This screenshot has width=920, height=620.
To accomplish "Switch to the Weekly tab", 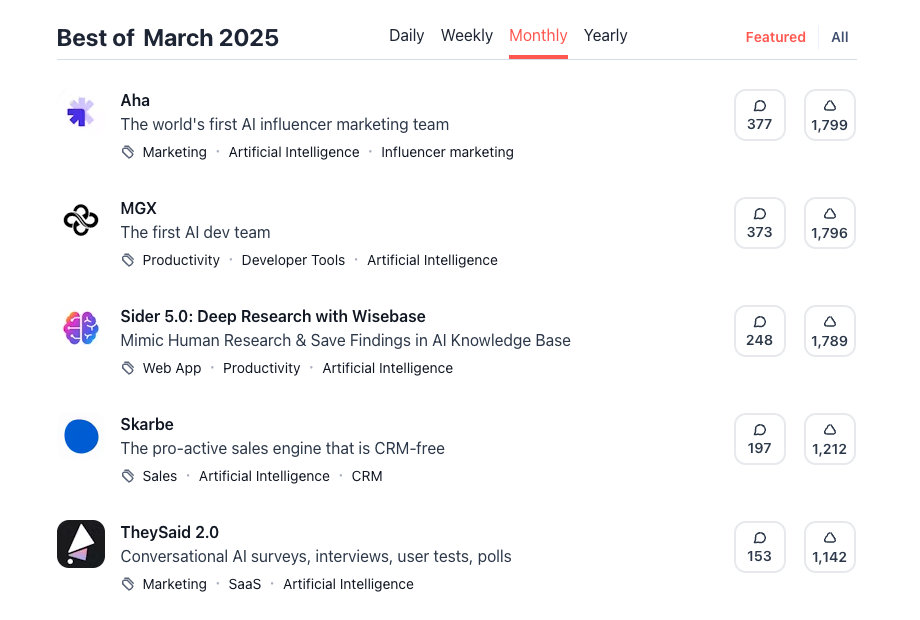I will [467, 36].
